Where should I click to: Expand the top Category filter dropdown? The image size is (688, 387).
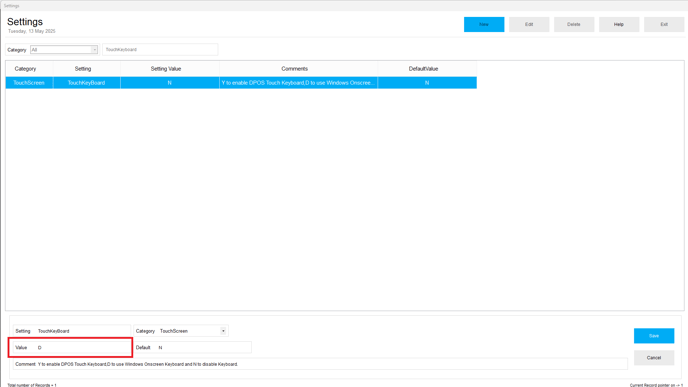pyautogui.click(x=94, y=50)
